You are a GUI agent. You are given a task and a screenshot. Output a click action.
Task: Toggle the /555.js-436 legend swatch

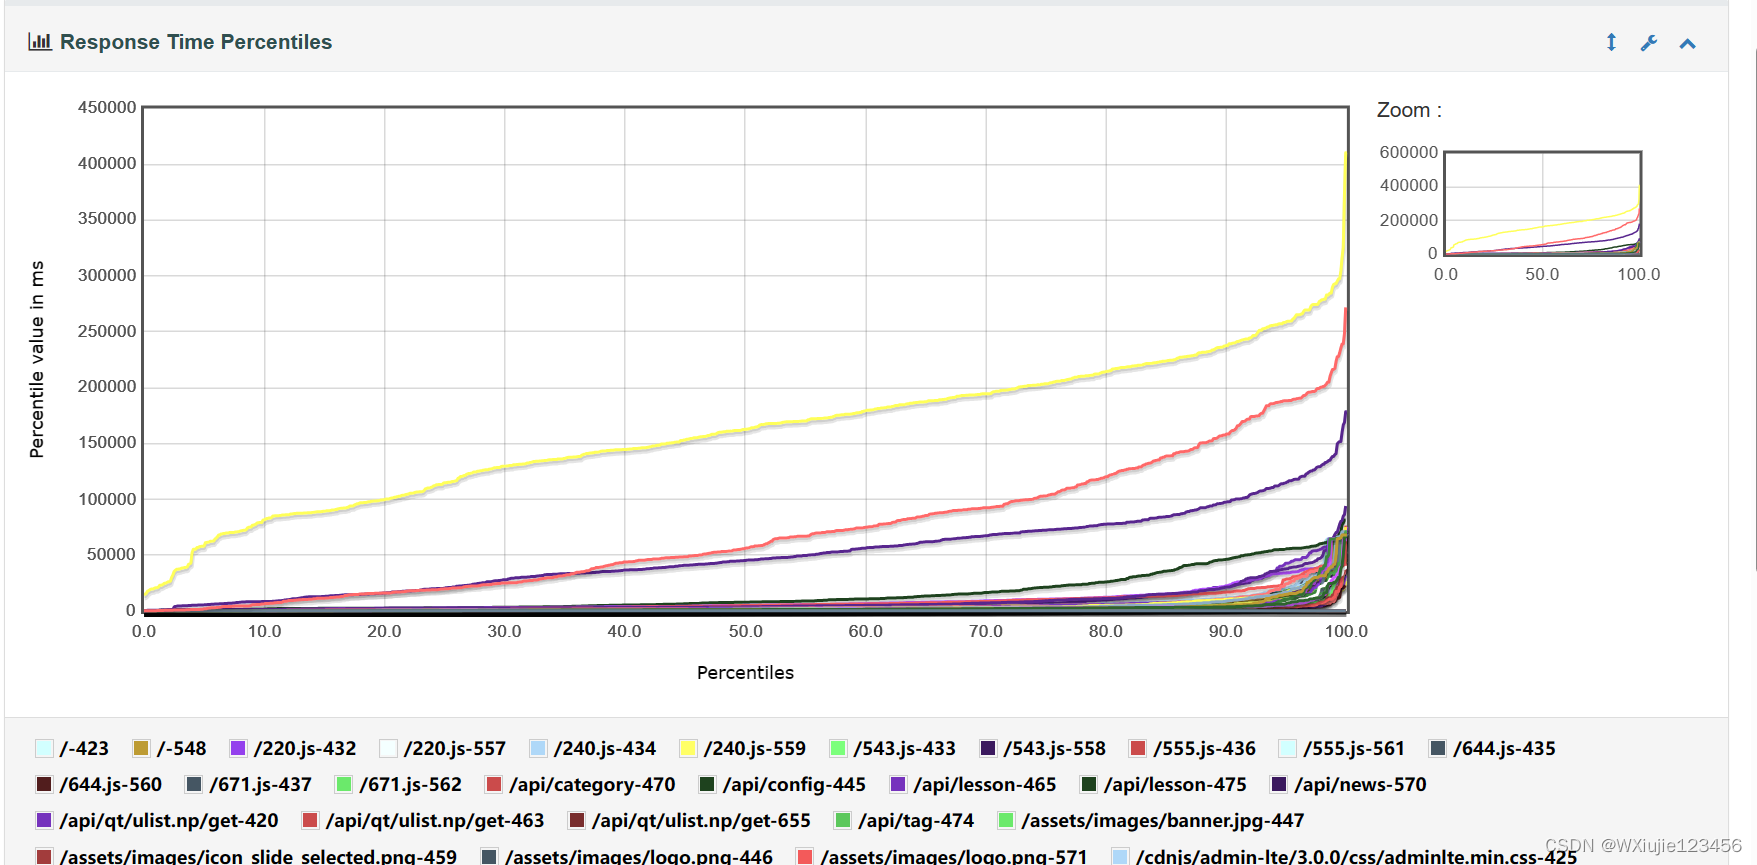(x=1138, y=749)
